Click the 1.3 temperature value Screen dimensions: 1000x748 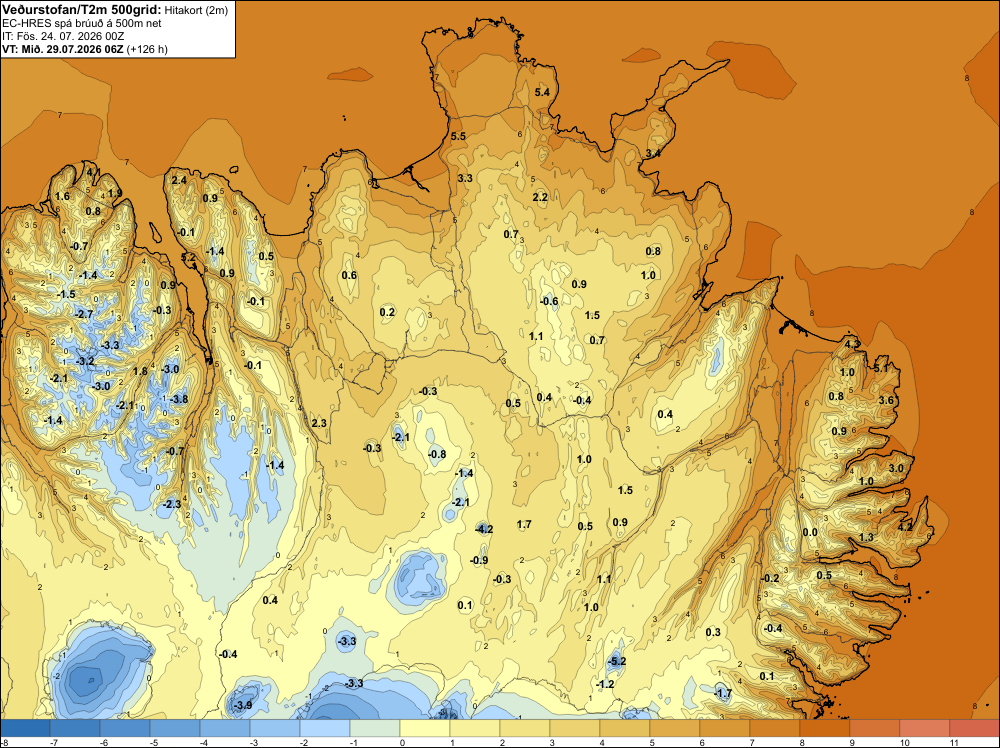[866, 538]
